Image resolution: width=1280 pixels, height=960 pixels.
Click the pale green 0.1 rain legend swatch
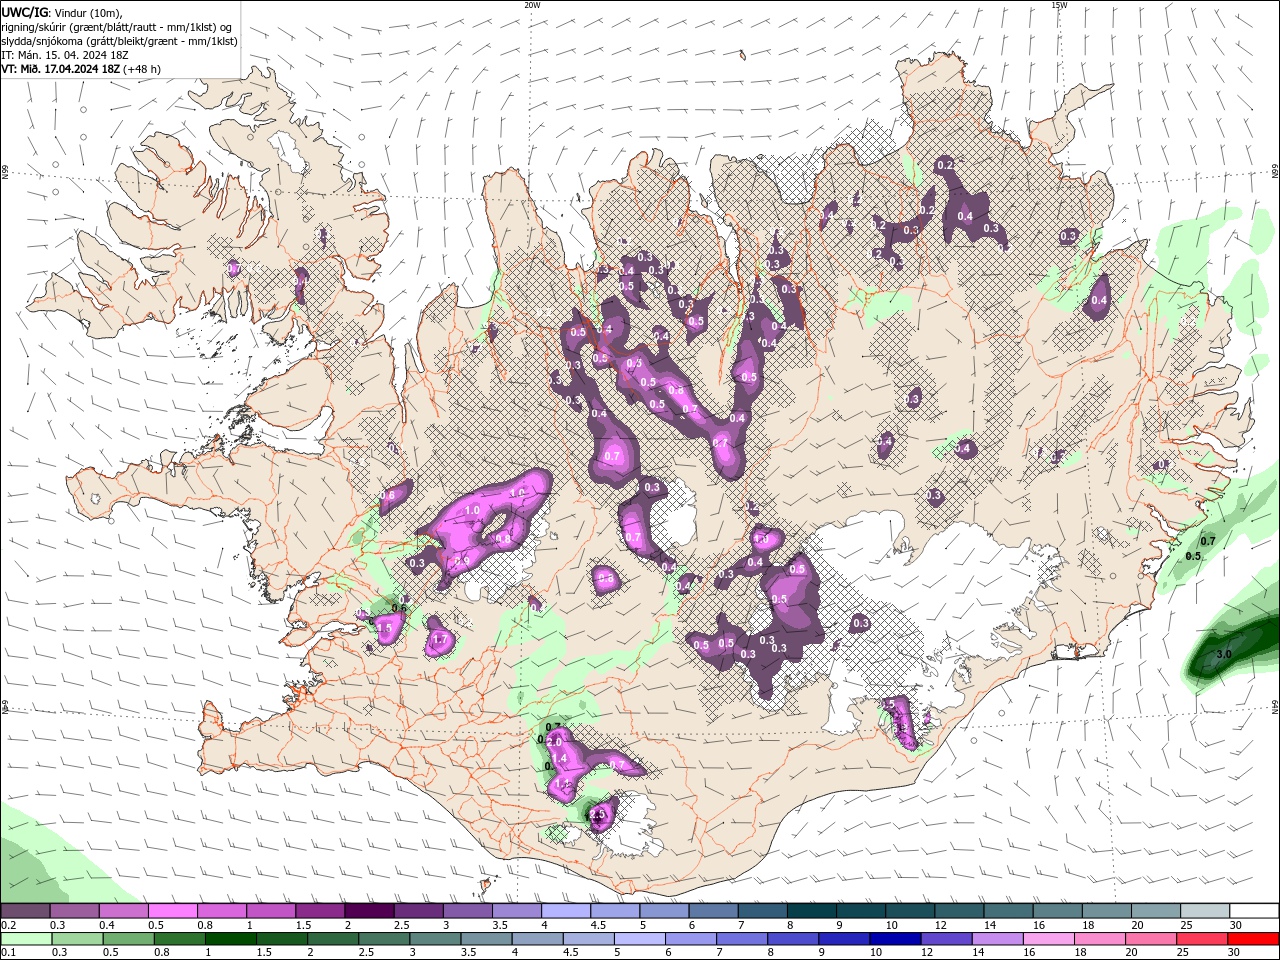tap(26, 939)
